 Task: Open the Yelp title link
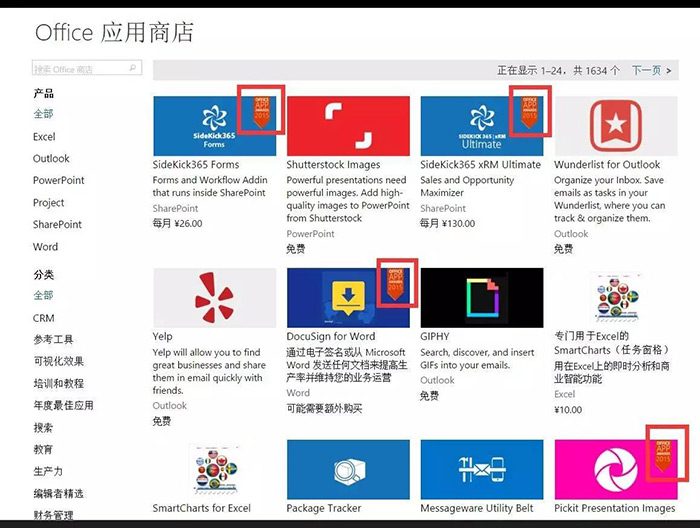tap(162, 337)
